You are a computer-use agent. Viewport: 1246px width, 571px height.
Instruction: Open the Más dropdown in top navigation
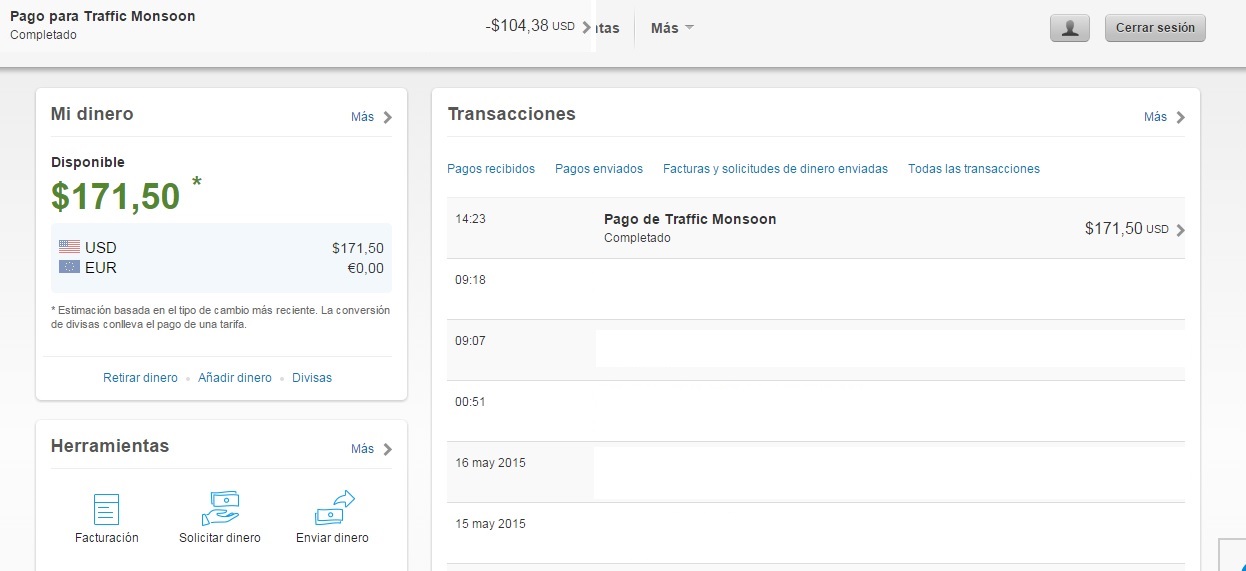point(672,28)
